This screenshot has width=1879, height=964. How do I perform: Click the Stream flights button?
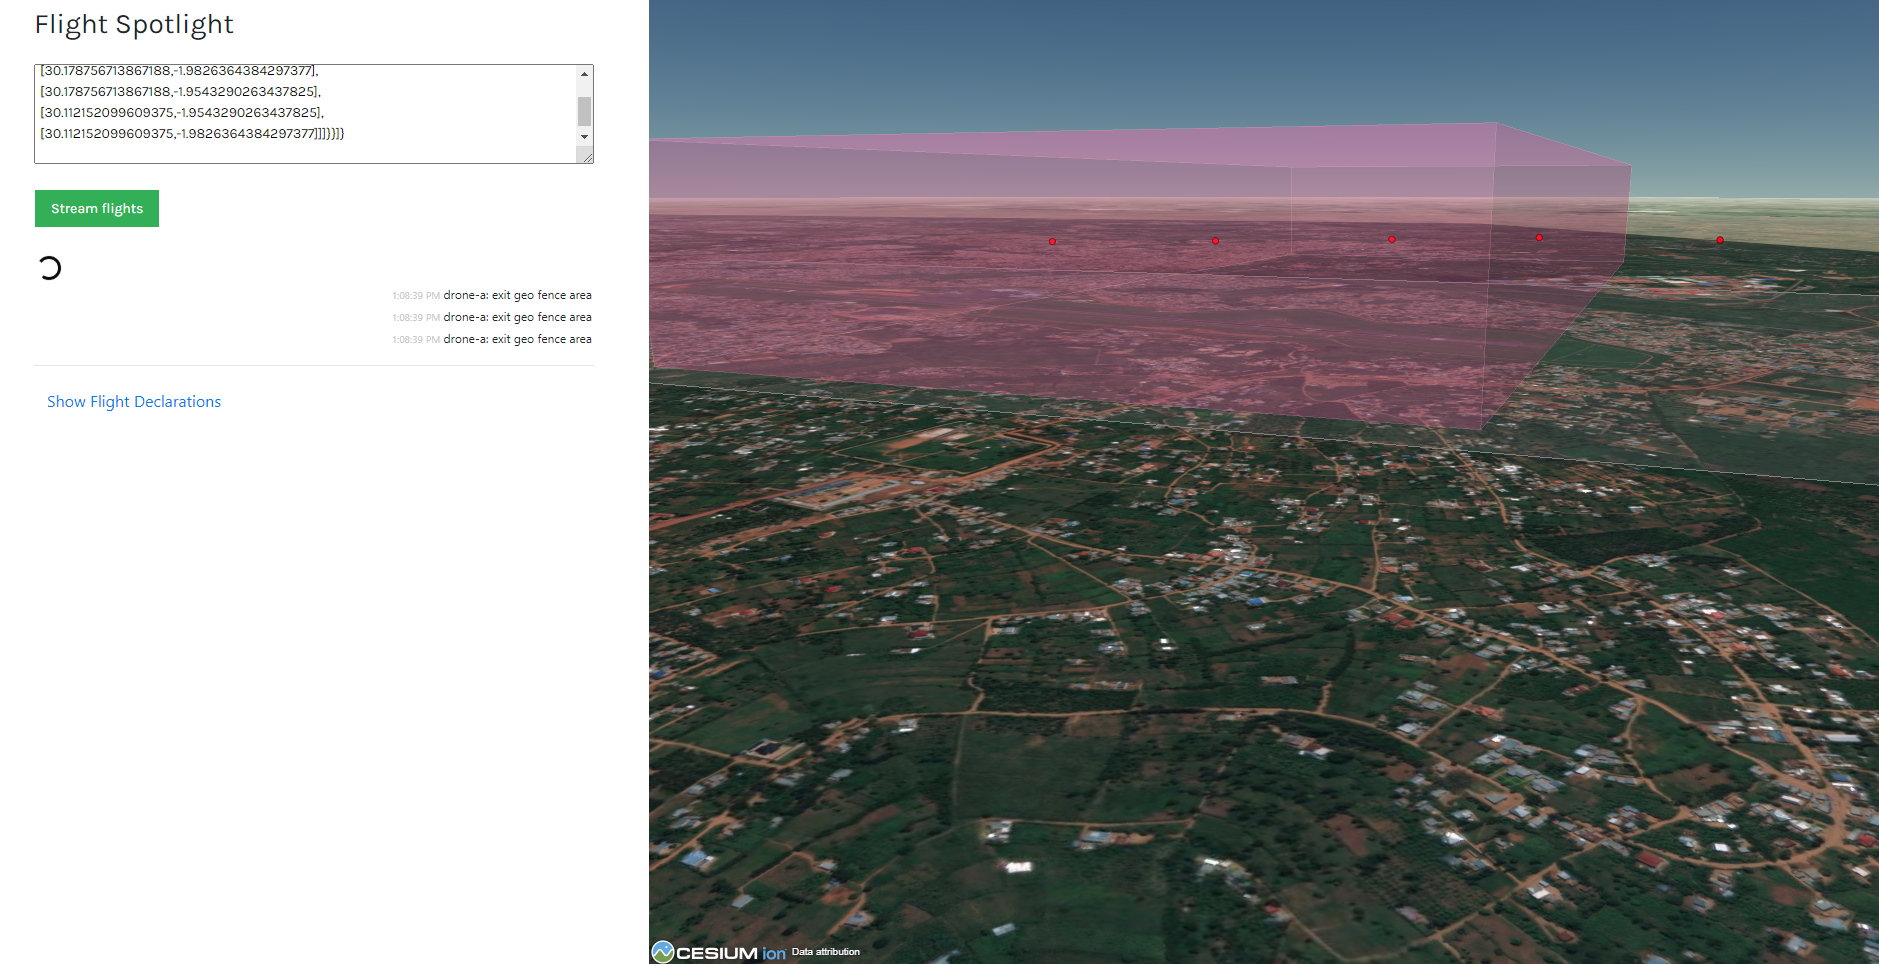tap(97, 209)
